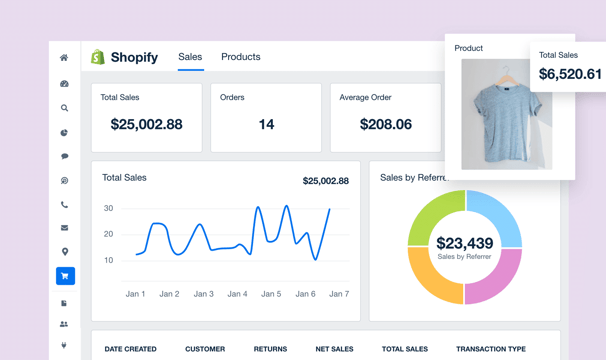Open the circular chat/reviews sidebar icon
Viewport: 606px width, 360px height.
click(65, 181)
